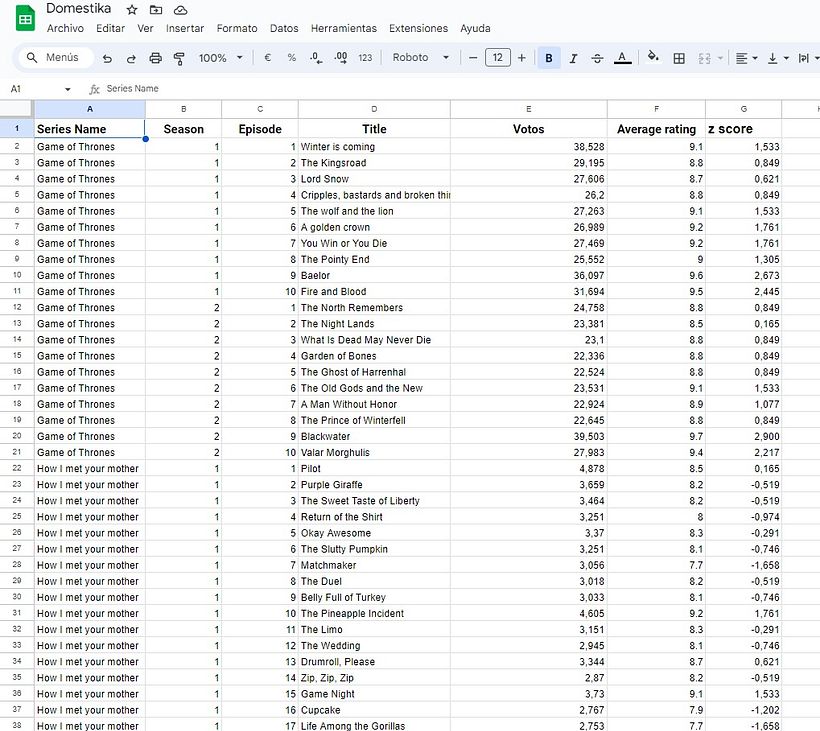Open the Roboto font family dropdown
Viewport: 820px width, 731px height.
pyautogui.click(x=420, y=58)
